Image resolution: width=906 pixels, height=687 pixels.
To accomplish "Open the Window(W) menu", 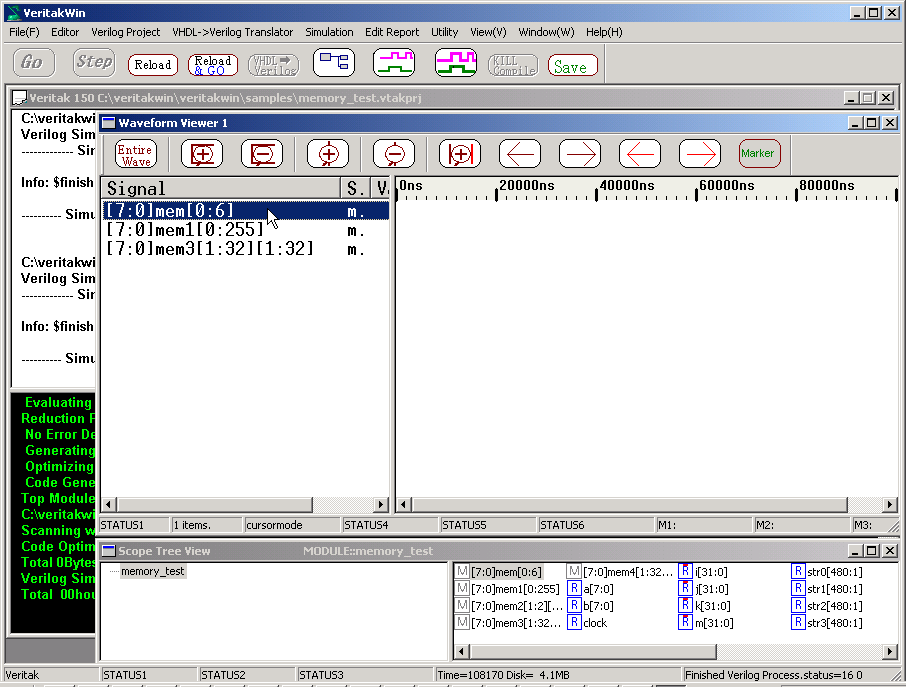I will 546,32.
